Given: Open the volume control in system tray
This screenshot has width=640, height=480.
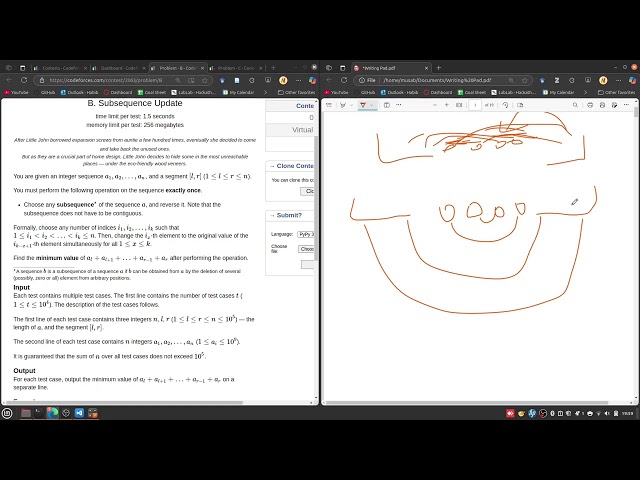Looking at the screenshot, I should click(607, 413).
